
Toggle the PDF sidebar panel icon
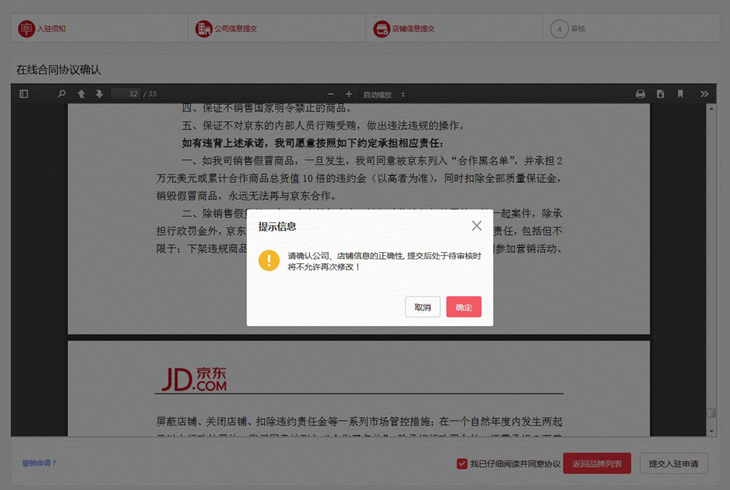24,94
